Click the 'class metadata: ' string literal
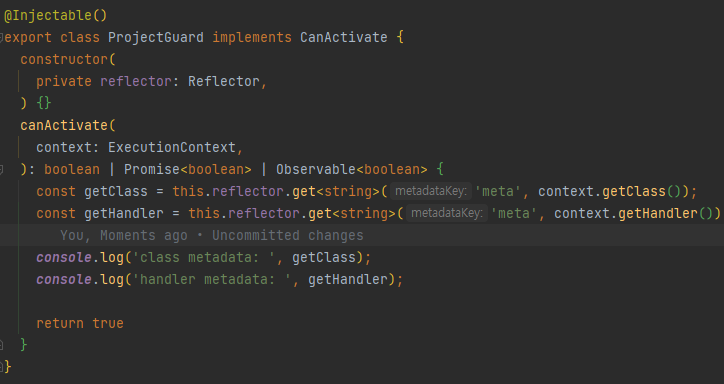The image size is (724, 384). pyautogui.click(x=207, y=257)
